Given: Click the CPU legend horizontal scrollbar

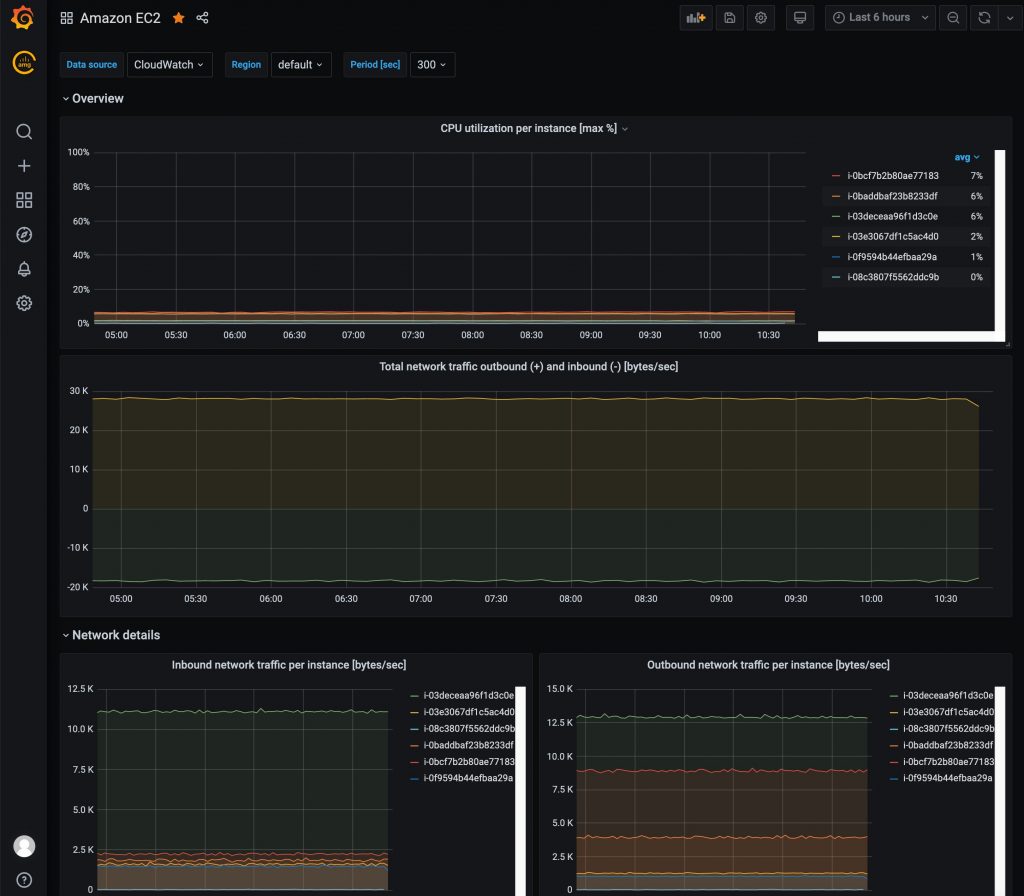Looking at the screenshot, I should pos(911,336).
